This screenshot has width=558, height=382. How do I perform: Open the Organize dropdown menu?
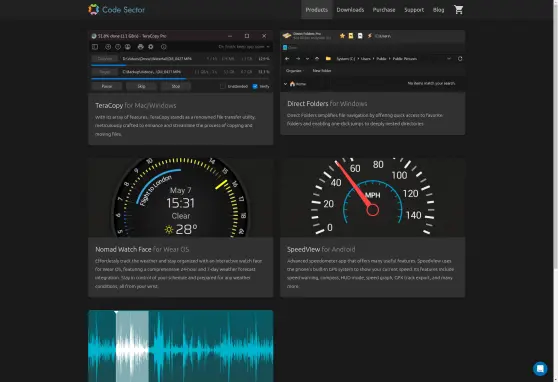(295, 71)
